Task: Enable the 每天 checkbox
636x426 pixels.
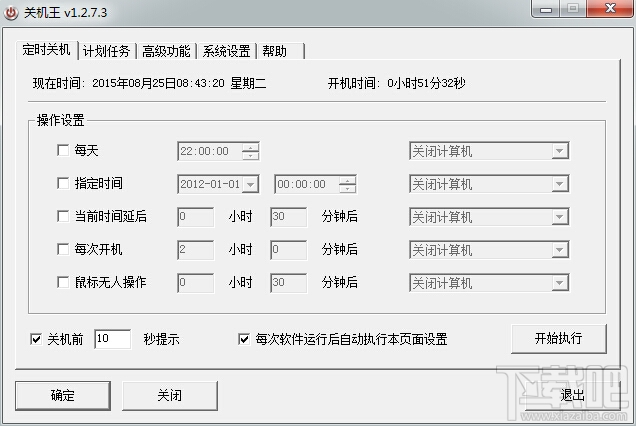Action: click(63, 151)
